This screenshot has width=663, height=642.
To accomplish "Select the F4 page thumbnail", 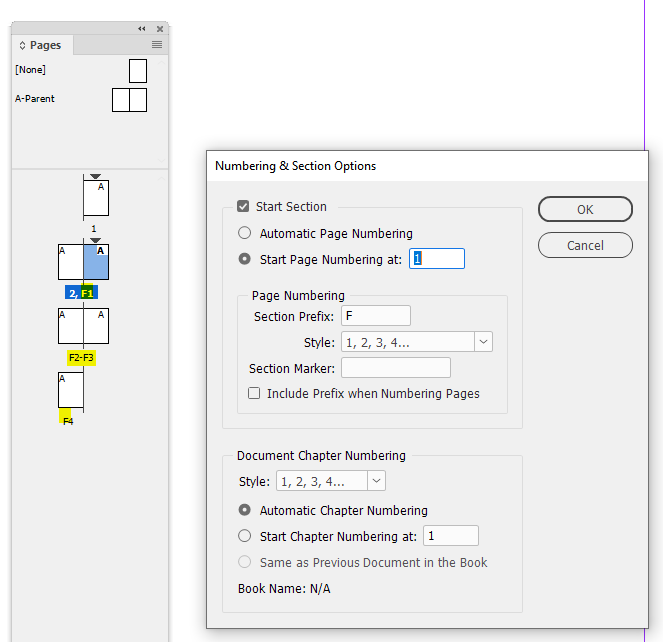I will click(71, 390).
